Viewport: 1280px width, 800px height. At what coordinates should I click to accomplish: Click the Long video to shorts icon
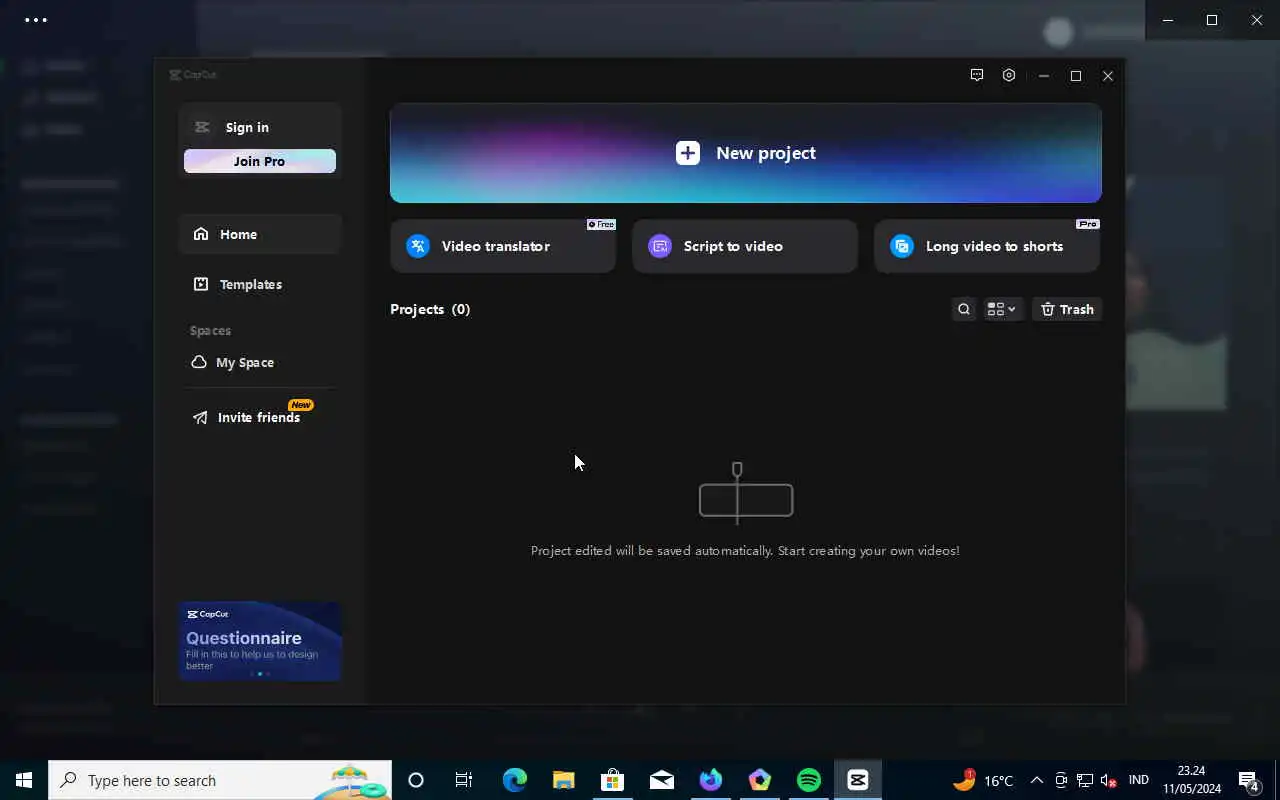[x=902, y=246]
